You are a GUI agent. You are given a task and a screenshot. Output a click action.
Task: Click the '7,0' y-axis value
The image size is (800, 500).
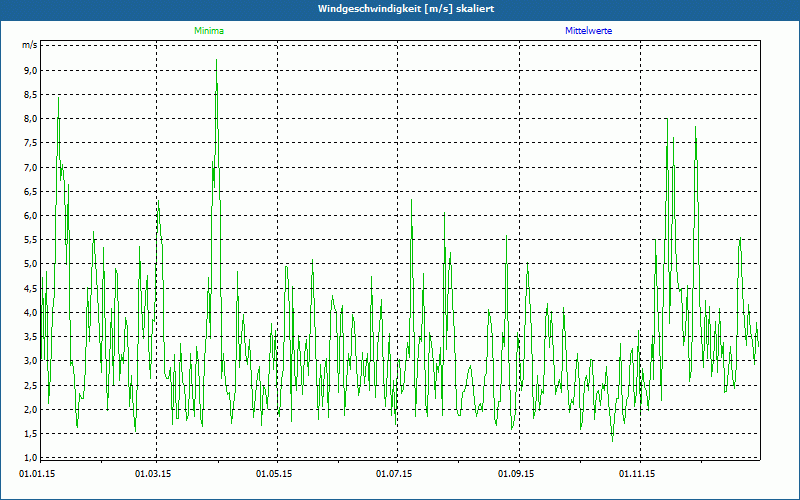tap(31, 167)
